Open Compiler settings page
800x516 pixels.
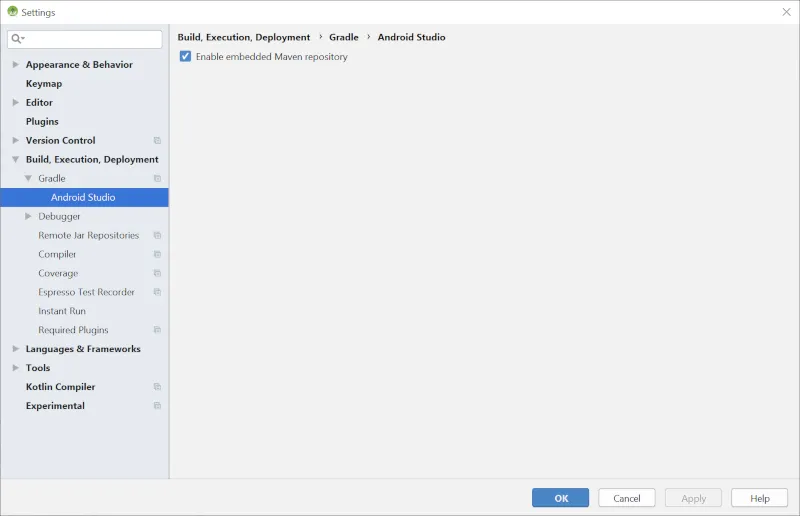(x=57, y=254)
